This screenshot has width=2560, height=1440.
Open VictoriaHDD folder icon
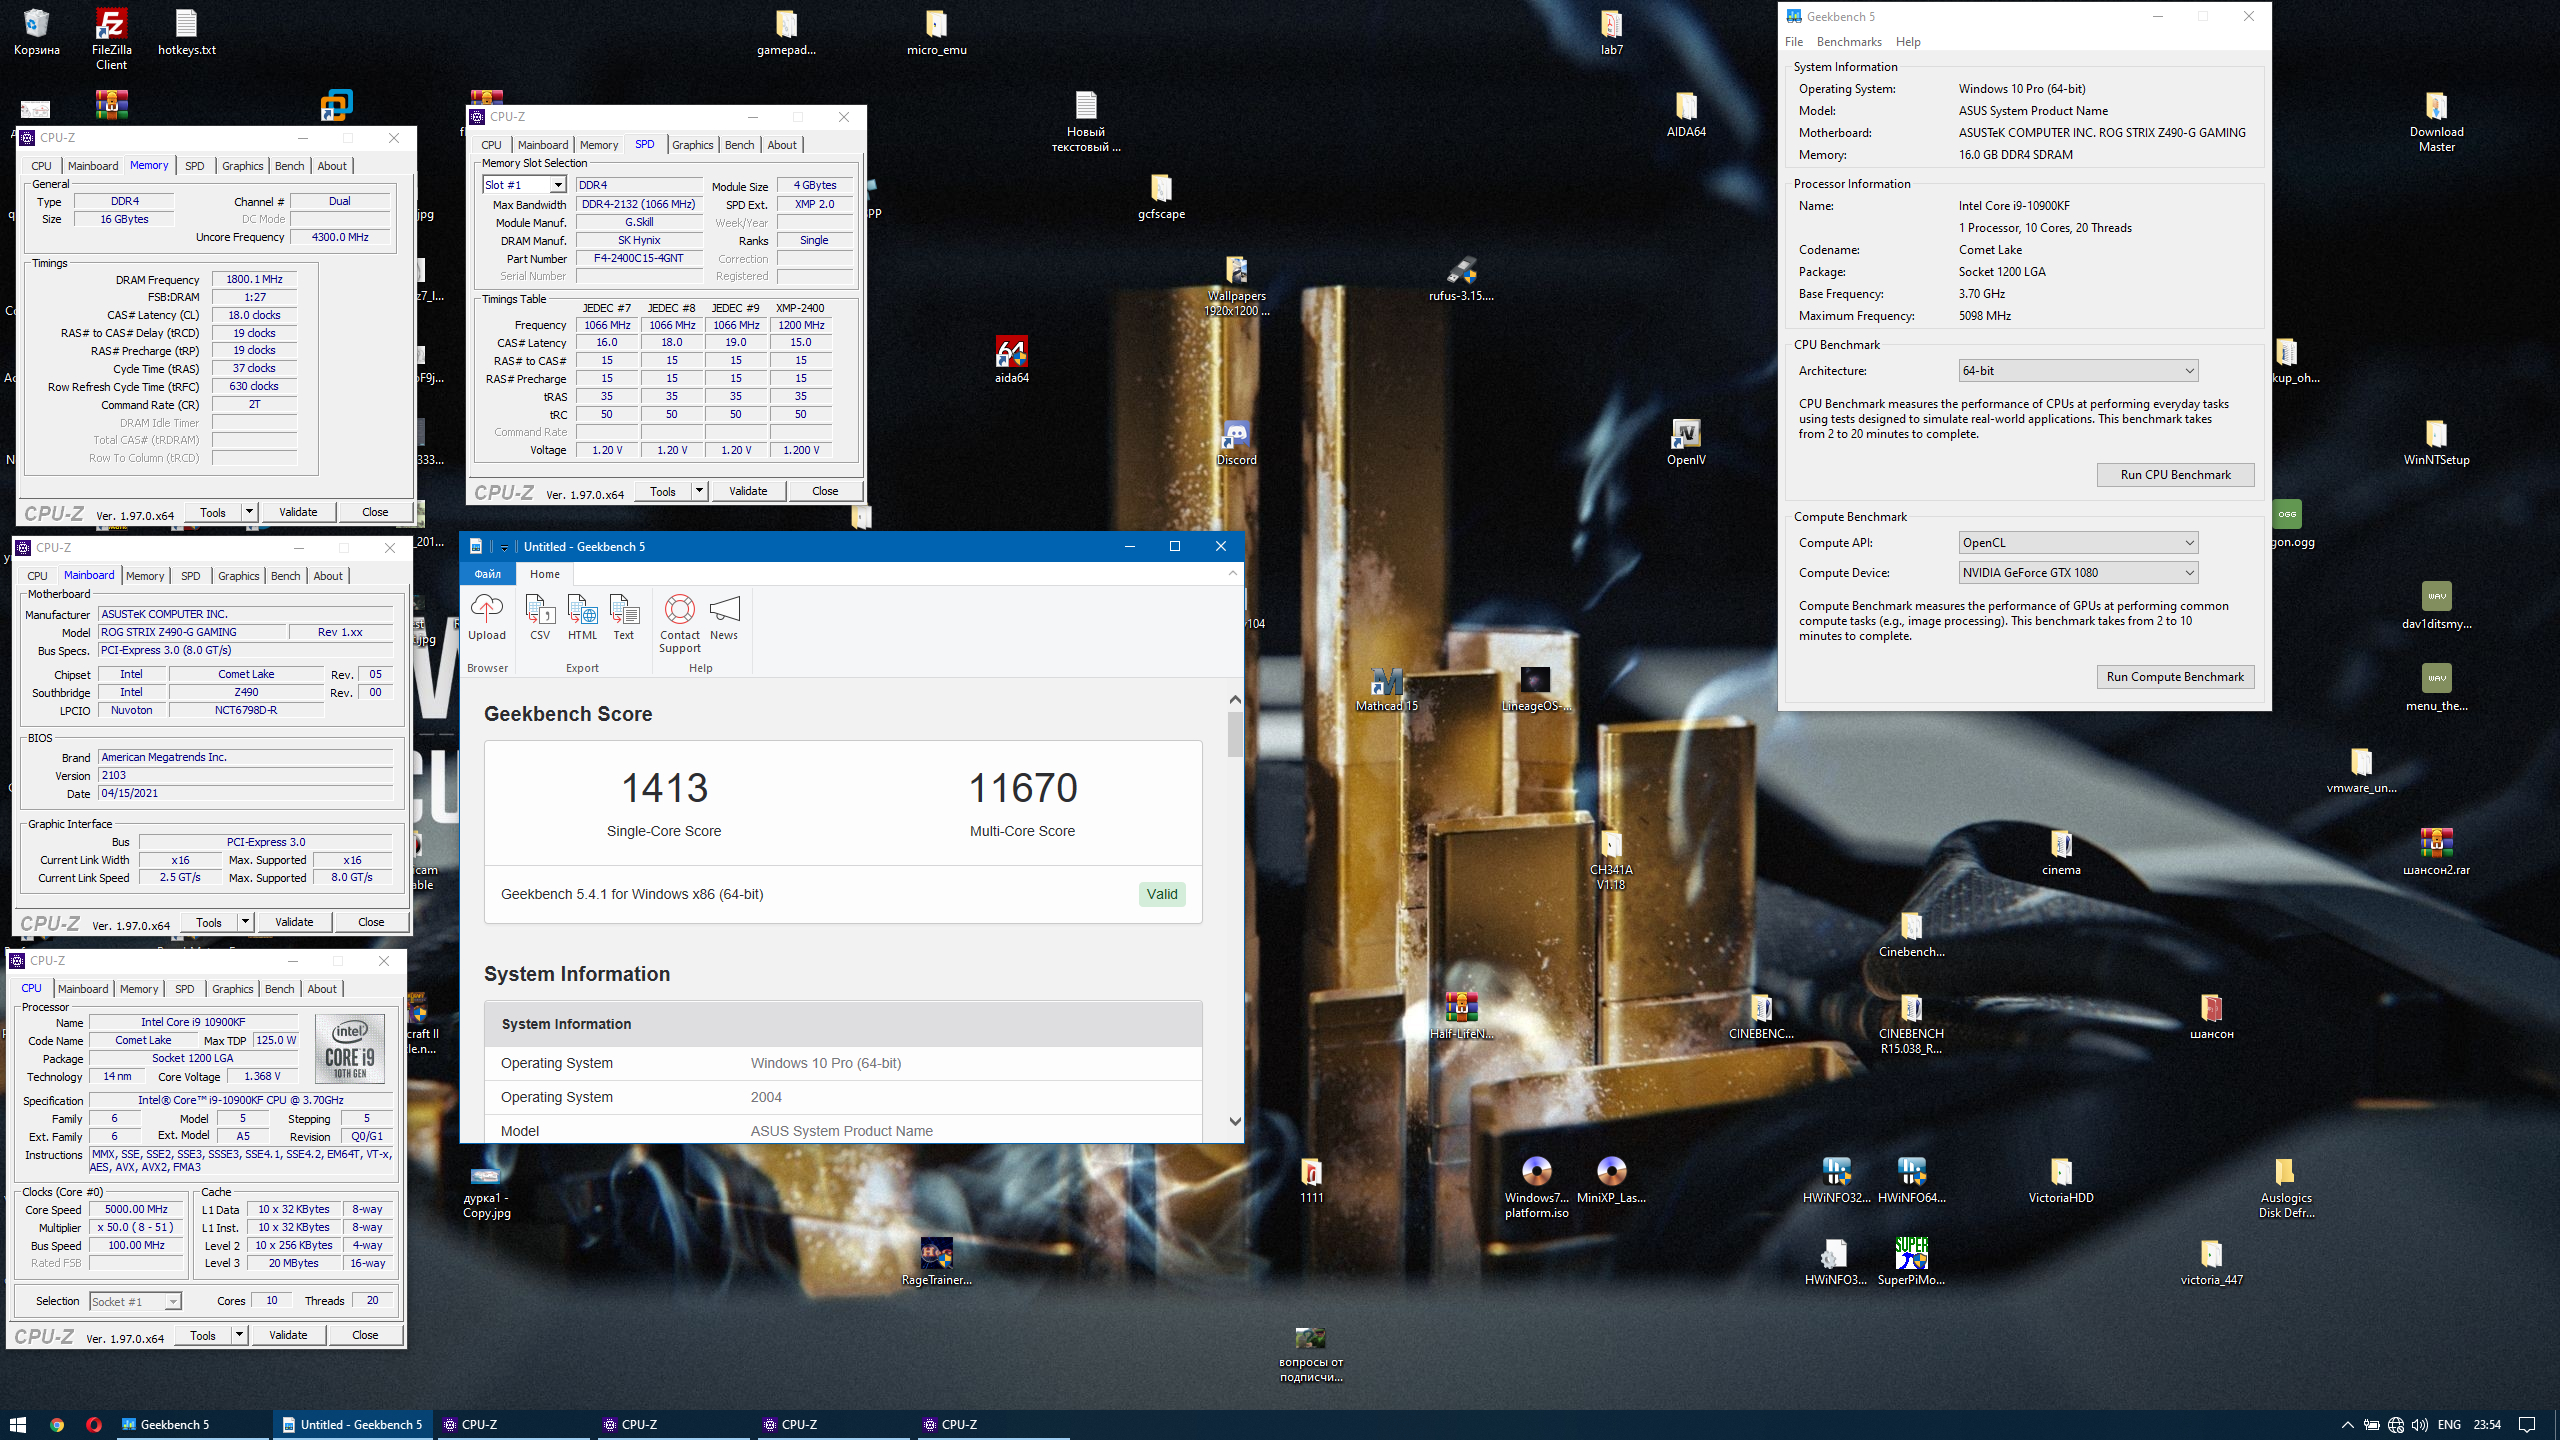[2061, 1180]
